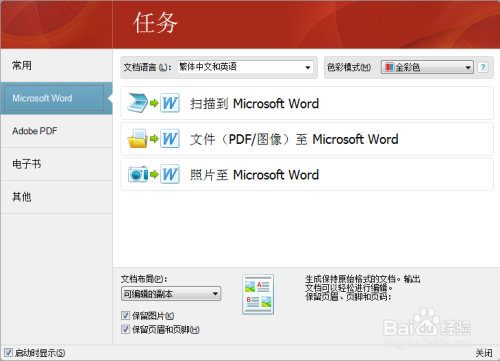Uncheck 启动时显示 checkbox
The height and width of the screenshot is (361, 500).
(x=9, y=352)
